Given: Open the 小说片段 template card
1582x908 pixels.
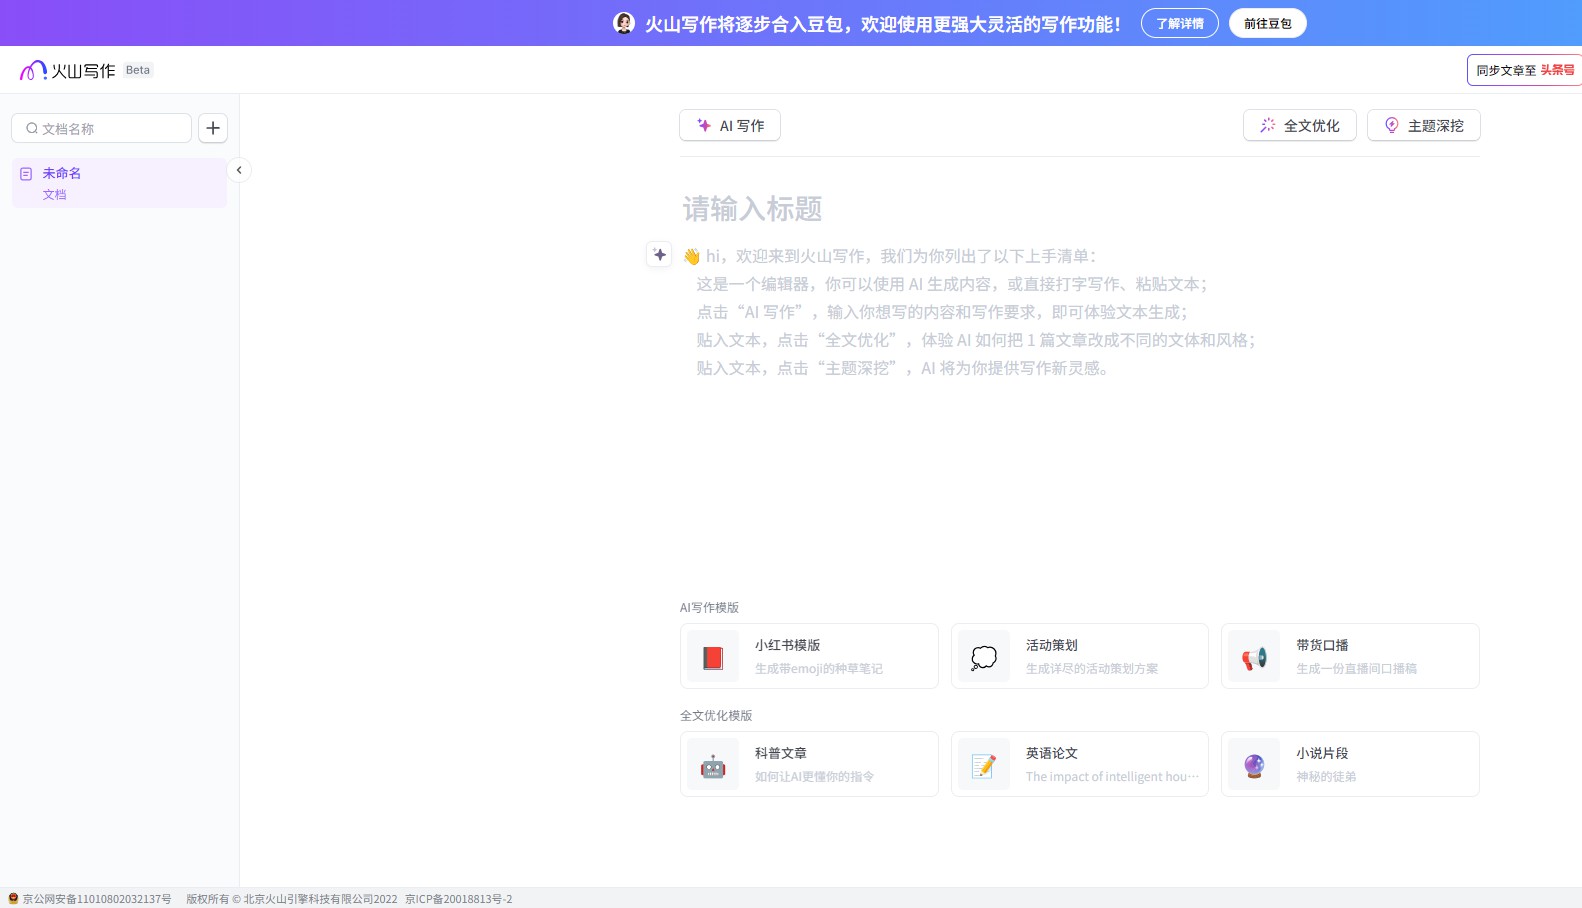Looking at the screenshot, I should pos(1350,764).
